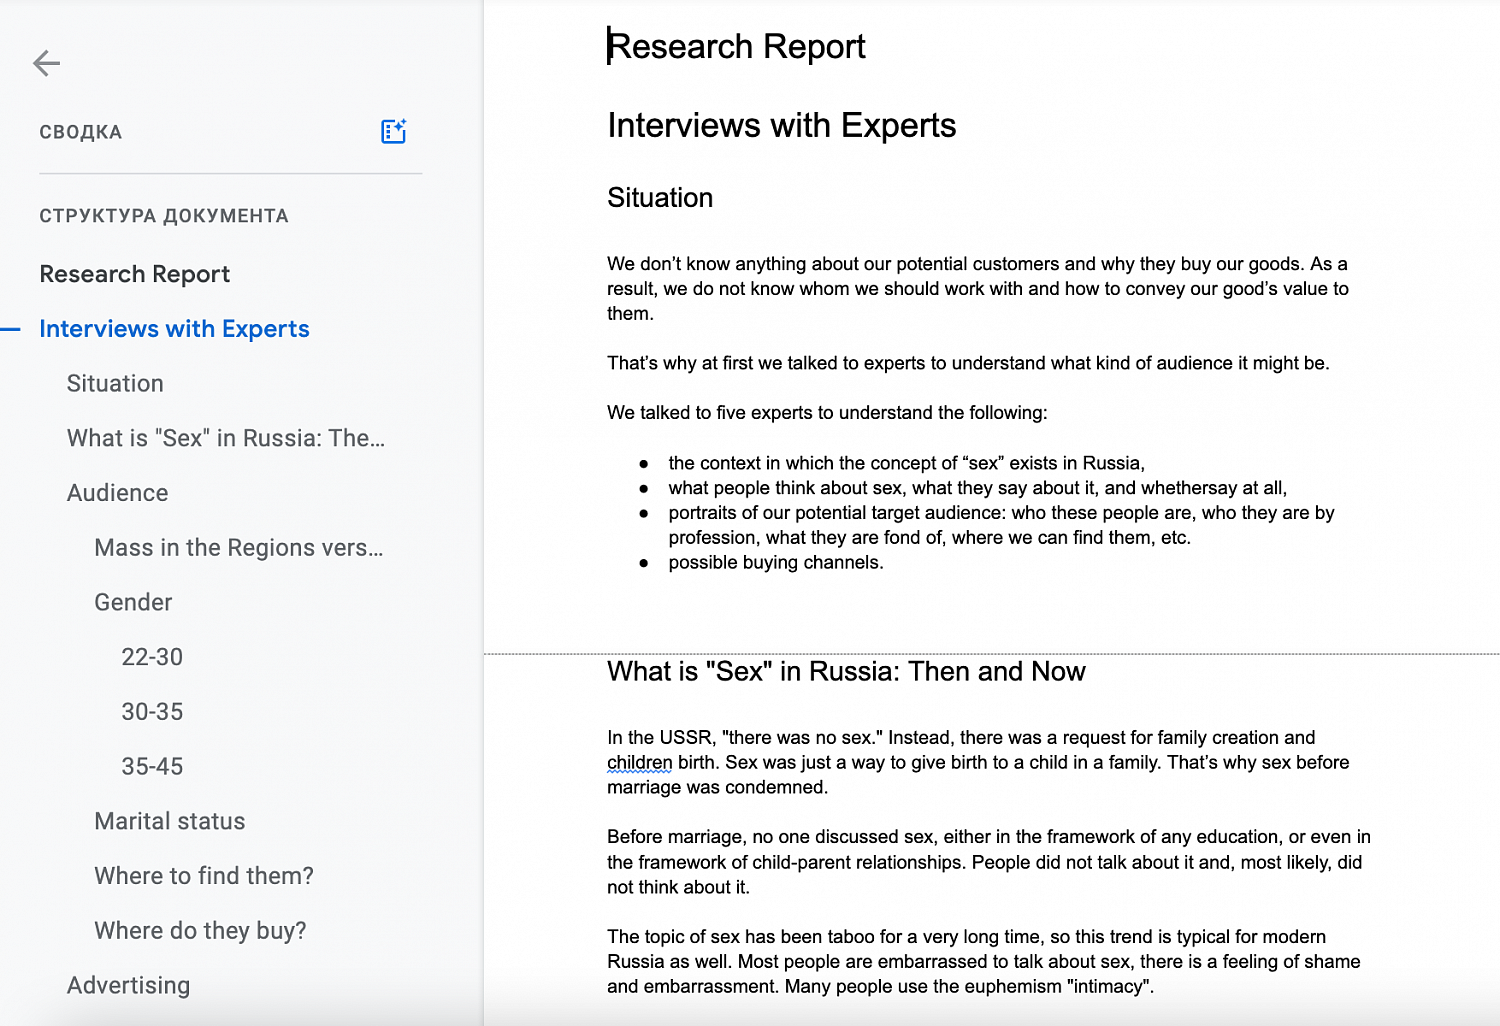Click paragraph starting Before marriage, no one discussed
This screenshot has height=1026, width=1500.
tap(989, 862)
